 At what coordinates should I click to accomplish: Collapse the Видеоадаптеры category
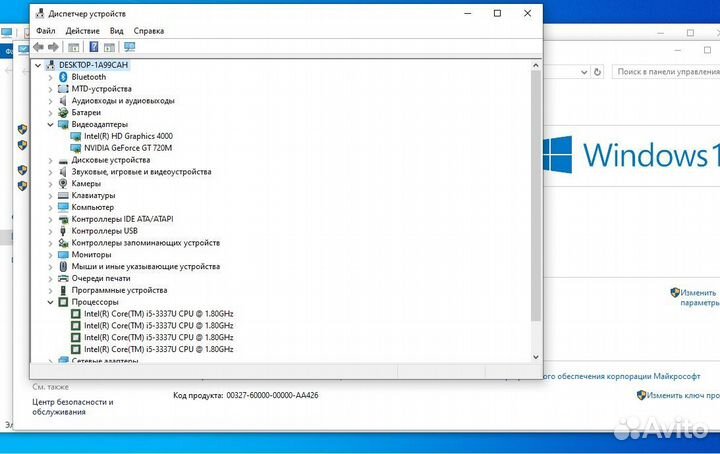[51, 125]
